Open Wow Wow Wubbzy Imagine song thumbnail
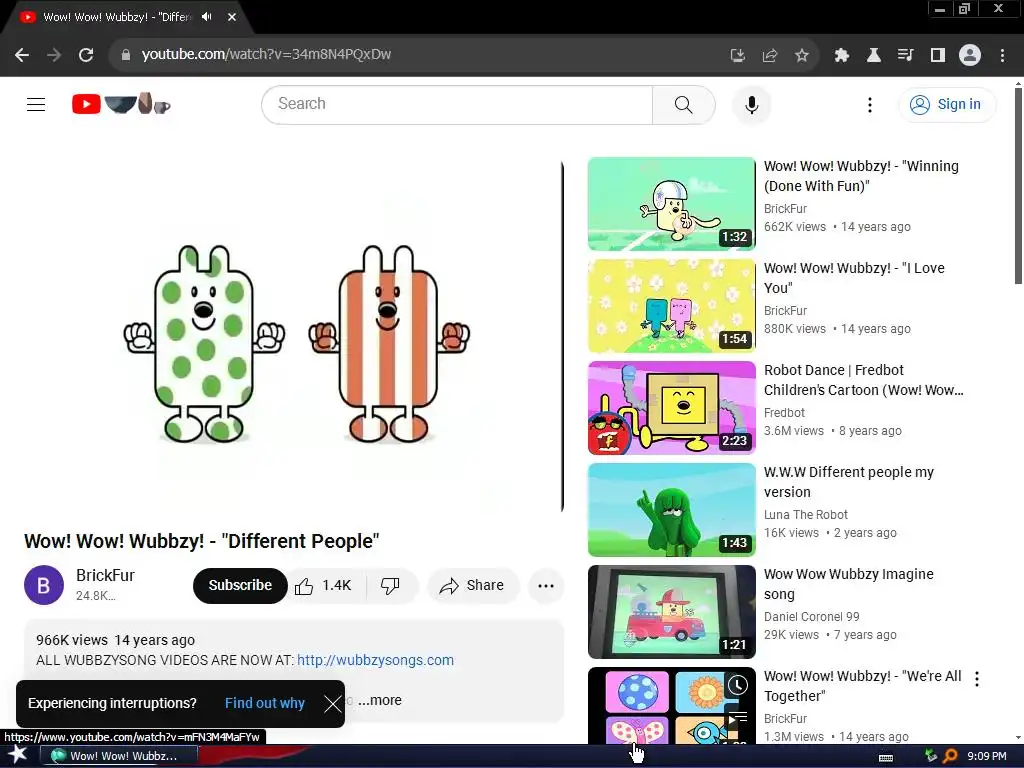This screenshot has width=1024, height=768. click(671, 612)
